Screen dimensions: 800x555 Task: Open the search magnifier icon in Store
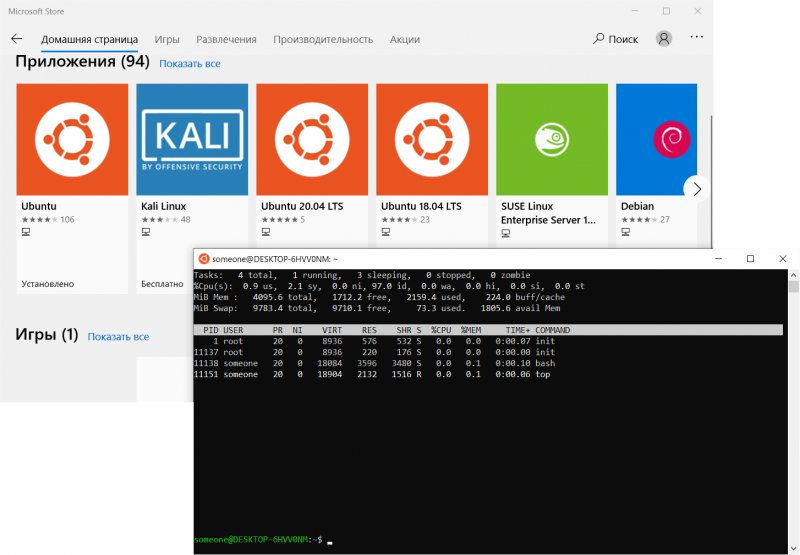click(598, 39)
